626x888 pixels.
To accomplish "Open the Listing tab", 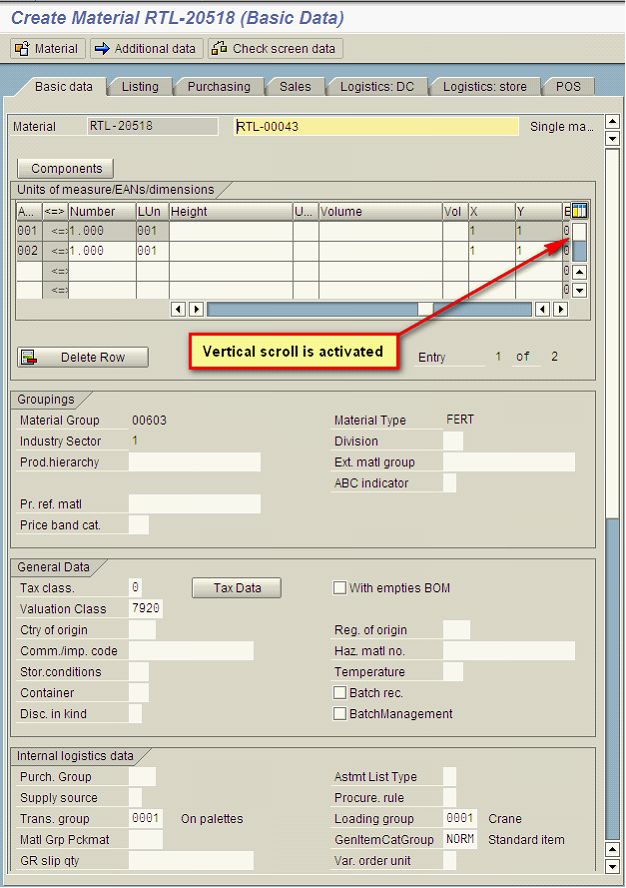I will click(140, 87).
